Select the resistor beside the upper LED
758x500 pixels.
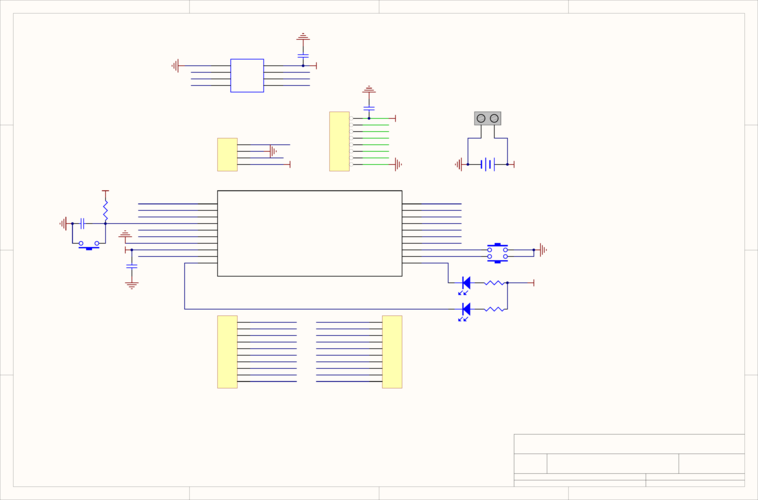494,283
